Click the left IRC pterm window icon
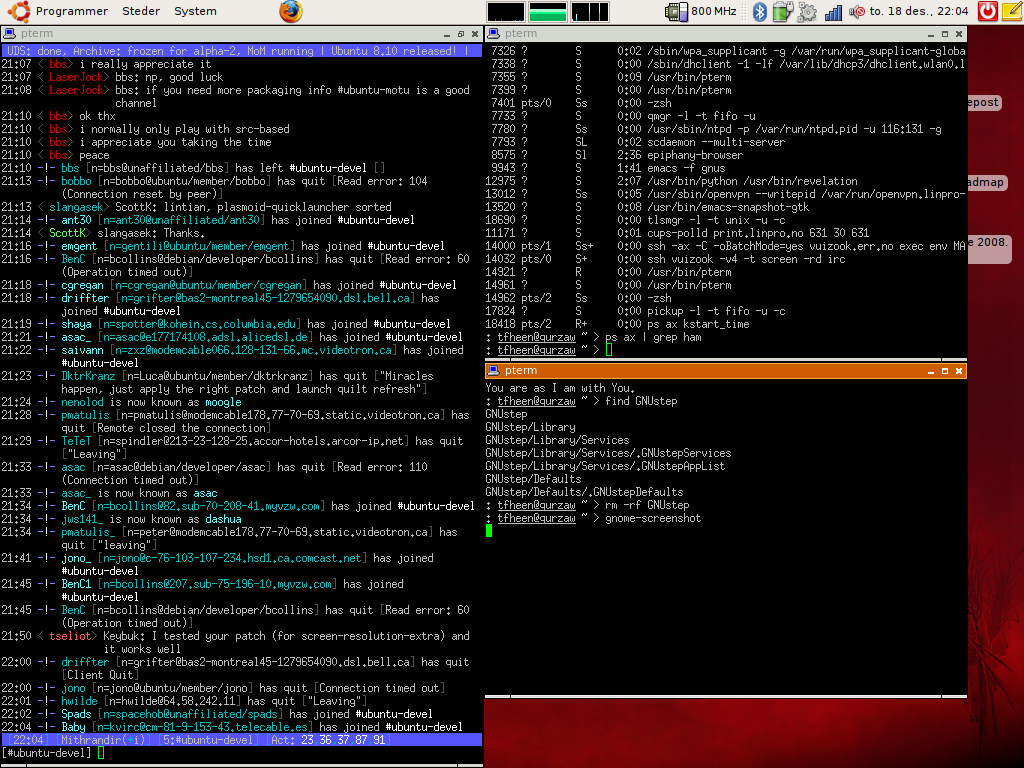The image size is (1024, 768). point(9,33)
